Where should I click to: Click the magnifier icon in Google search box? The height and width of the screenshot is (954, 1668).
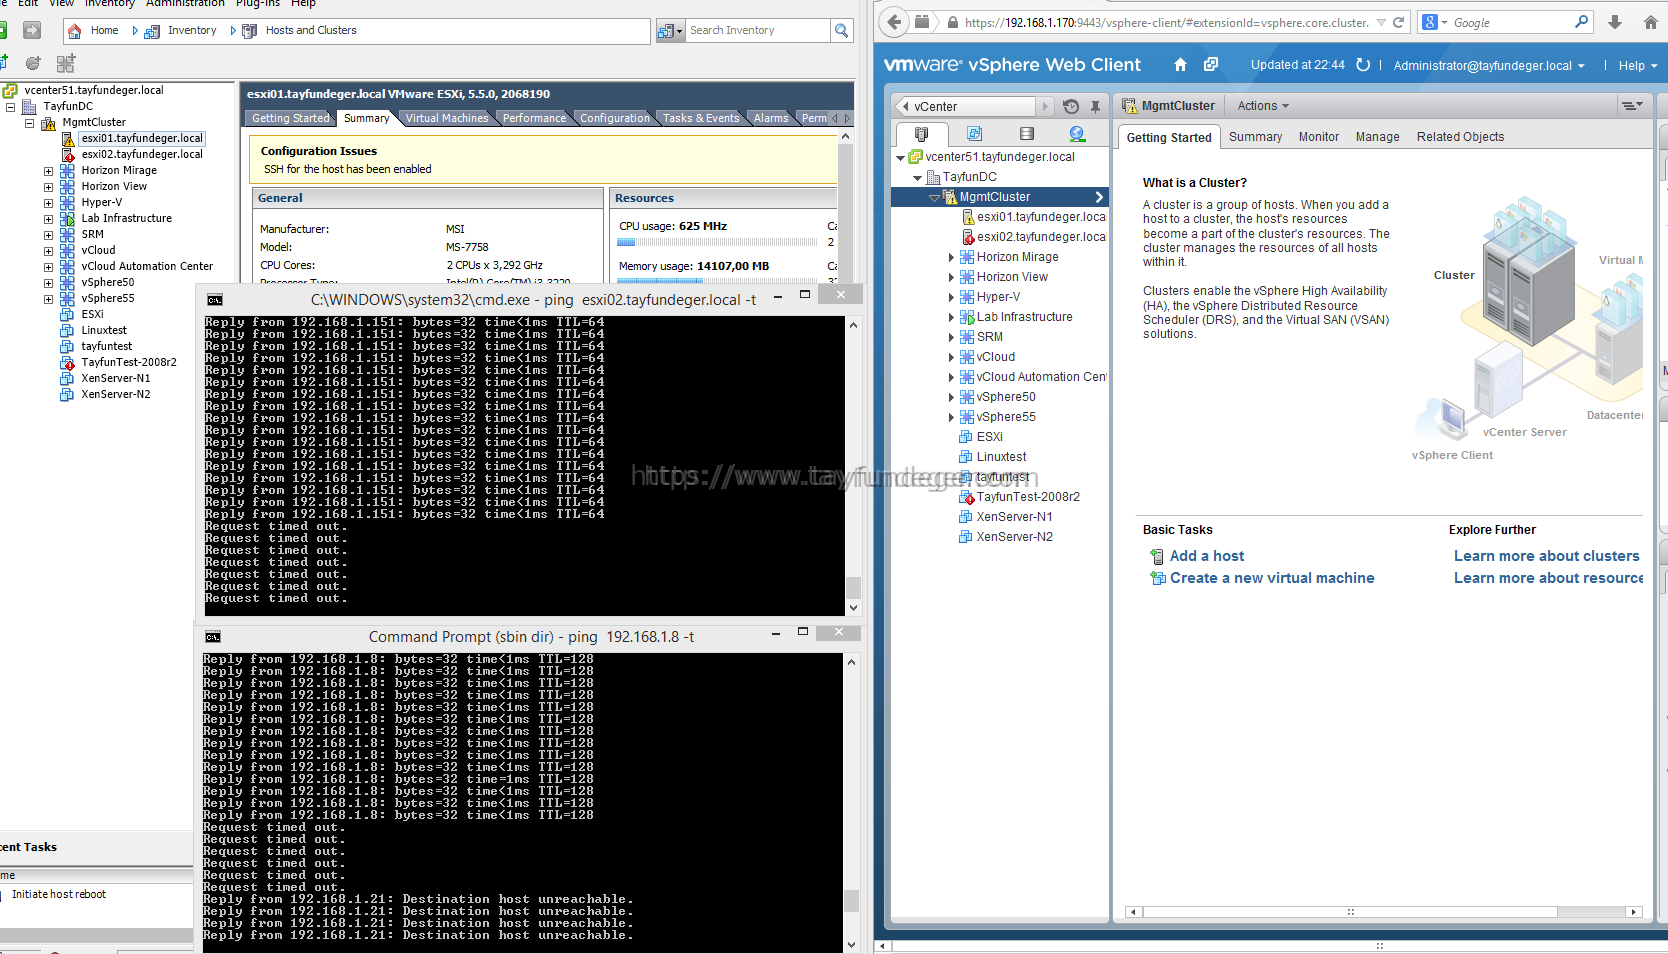(x=1581, y=22)
